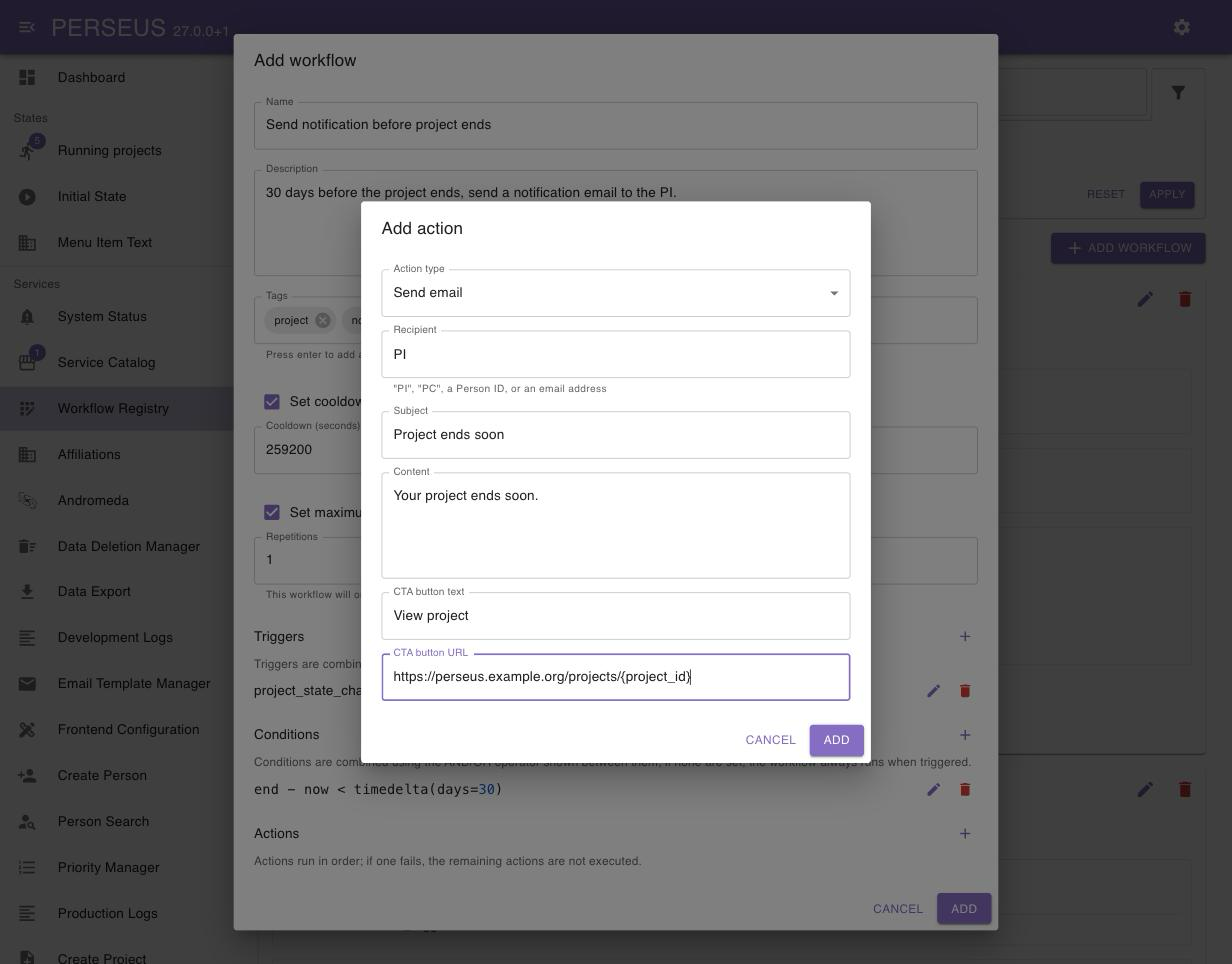Viewport: 1232px width, 964px height.
Task: Click the CTA button text field
Action: pos(616,616)
